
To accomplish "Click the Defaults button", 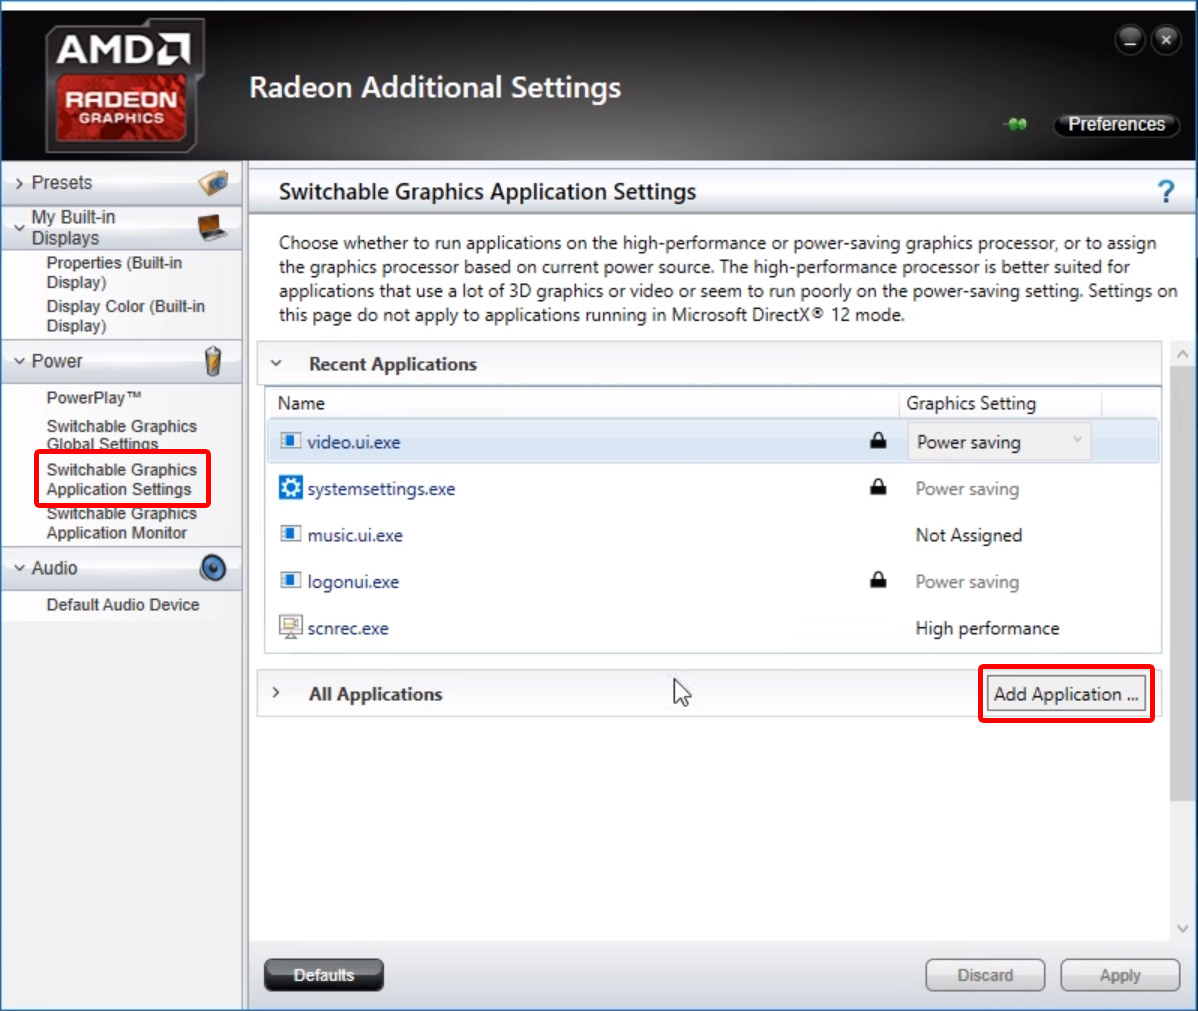I will pyautogui.click(x=324, y=975).
